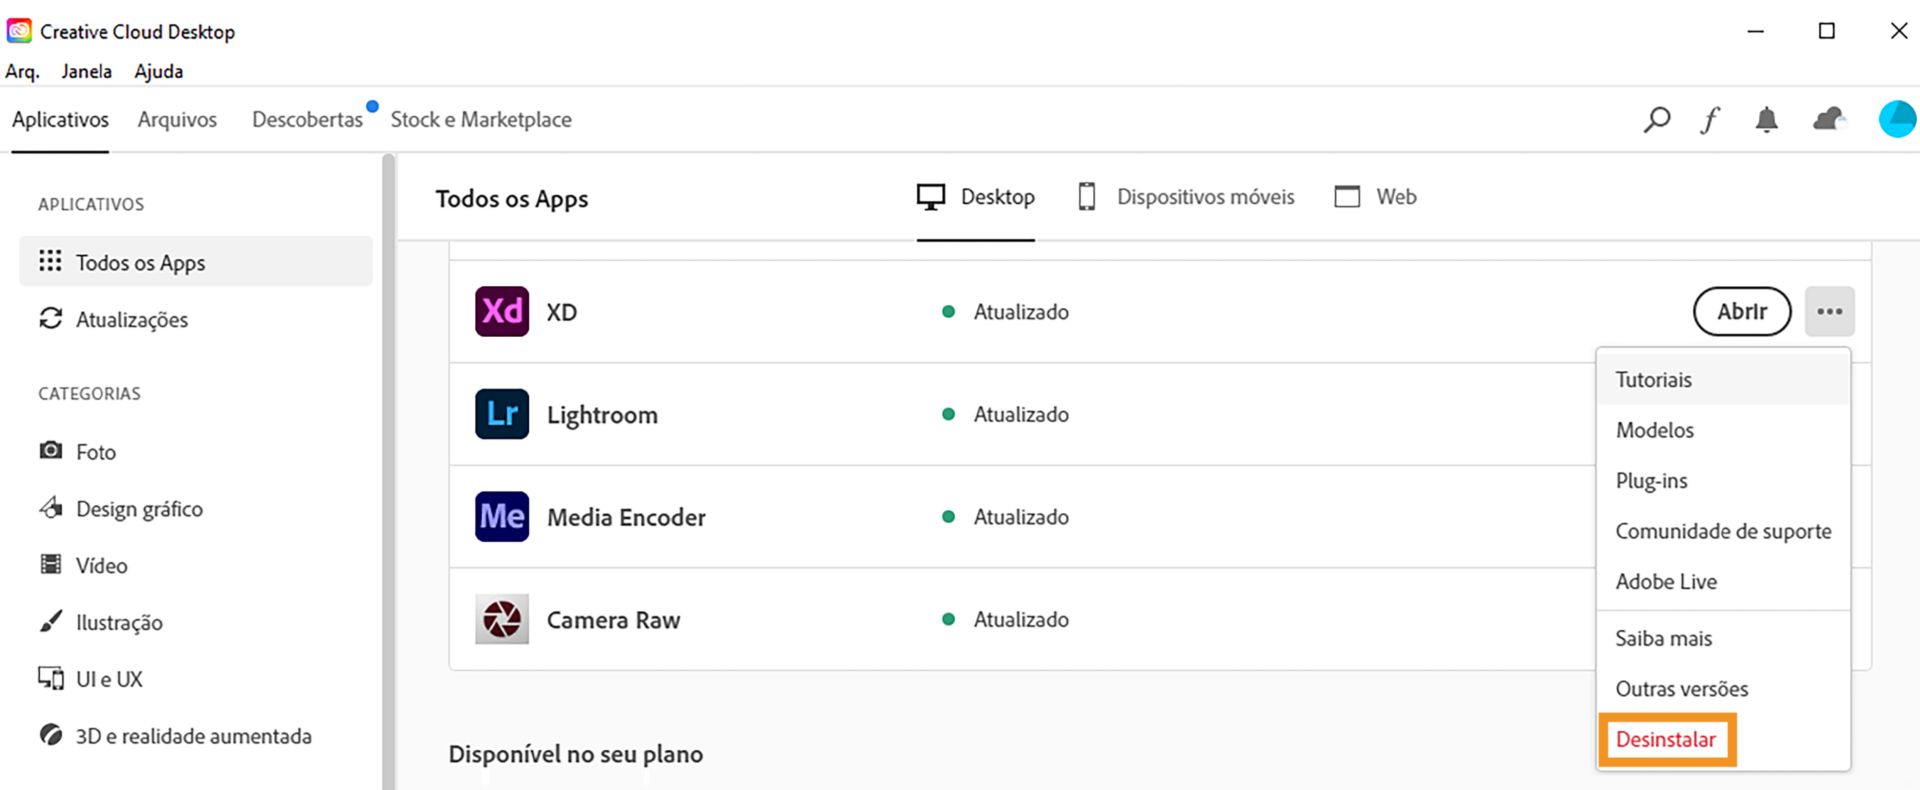This screenshot has height=790, width=1920.
Task: Open the account profile avatar
Action: 1897,119
